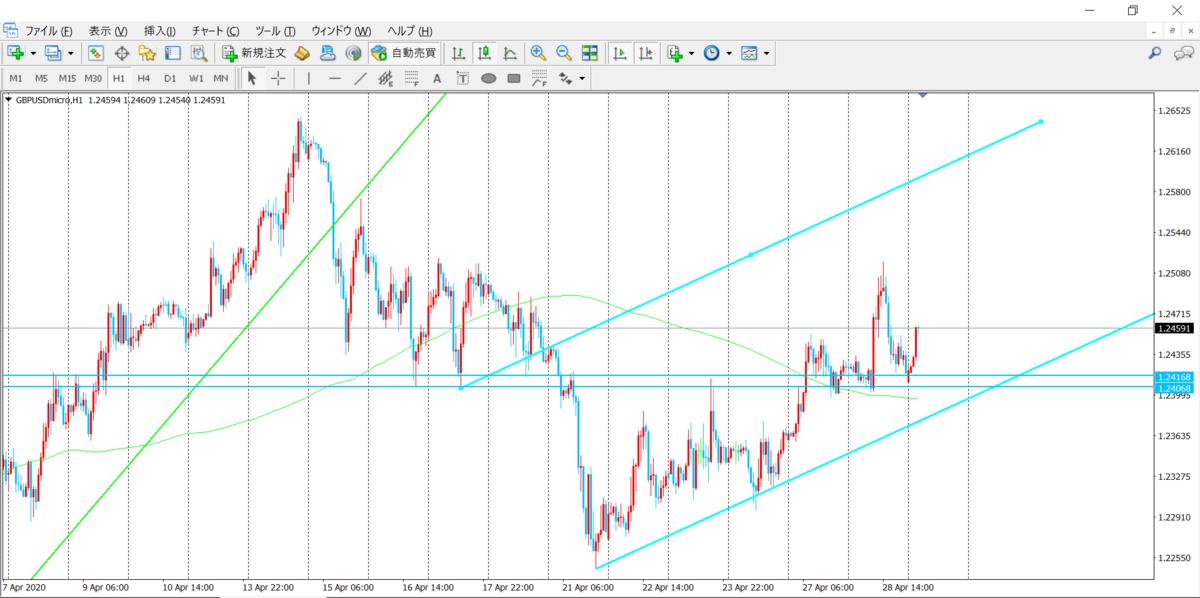Select the text A tool
This screenshot has width=1200, height=598.
[437, 78]
